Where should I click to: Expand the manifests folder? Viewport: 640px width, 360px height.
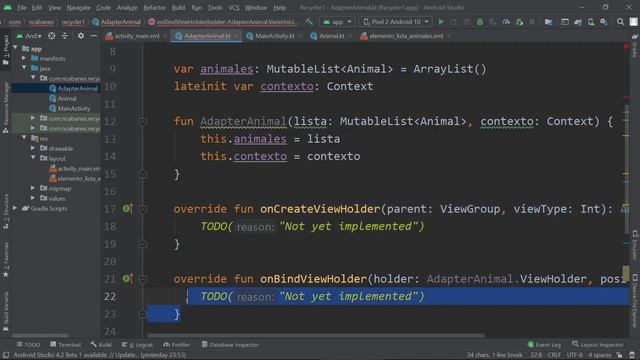coord(24,58)
